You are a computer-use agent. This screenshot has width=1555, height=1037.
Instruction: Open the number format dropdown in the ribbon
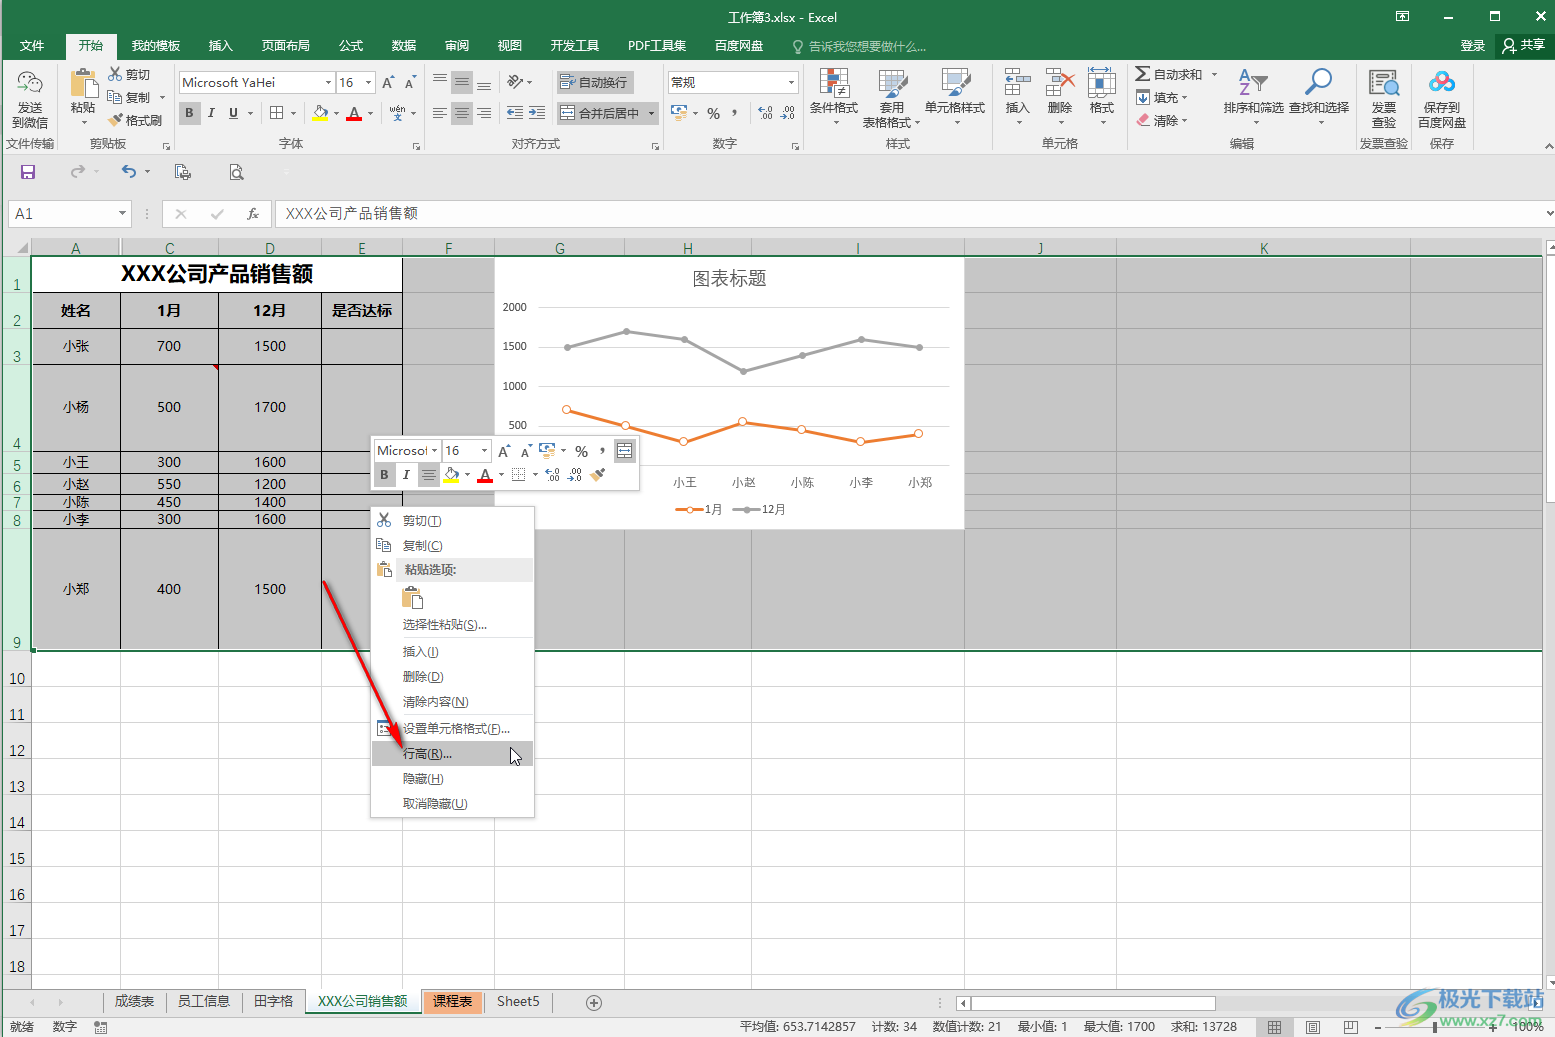click(x=791, y=82)
